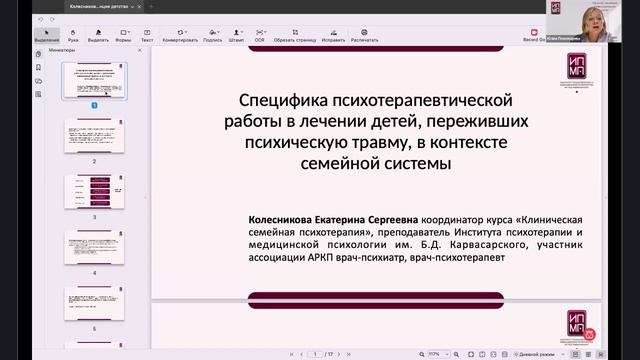Click the page layout icon before Дневной режим

coord(505,354)
